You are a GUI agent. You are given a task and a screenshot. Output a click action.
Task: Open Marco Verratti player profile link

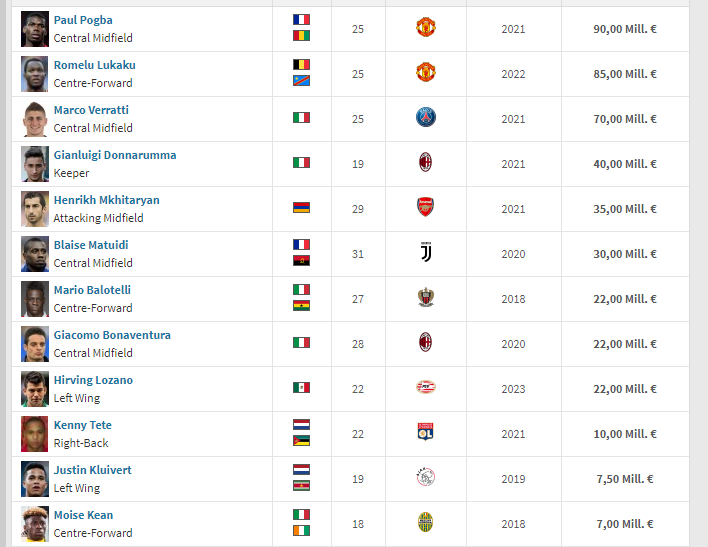click(x=91, y=110)
